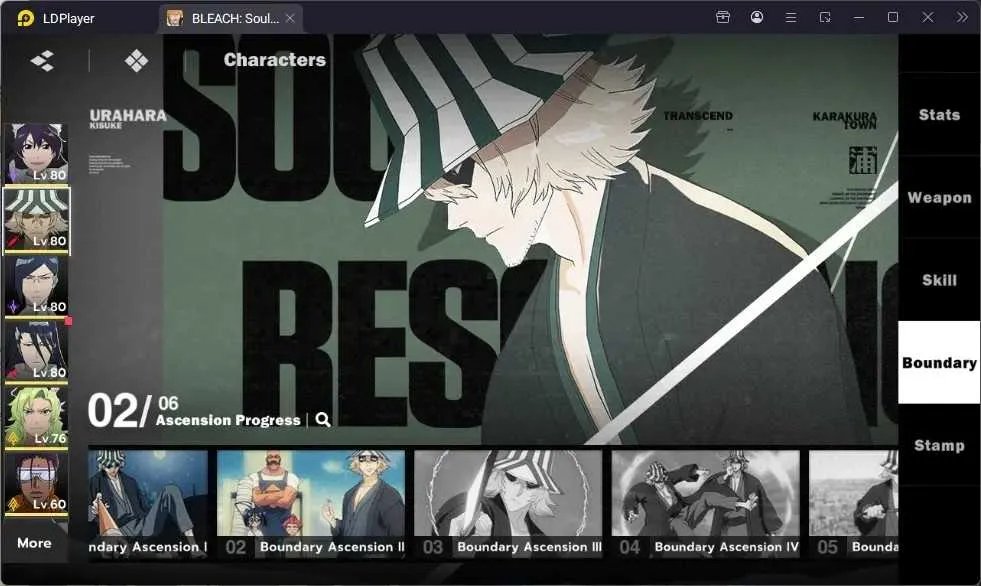Select the third Lv 80 dark-haired character portrait

[x=36, y=286]
